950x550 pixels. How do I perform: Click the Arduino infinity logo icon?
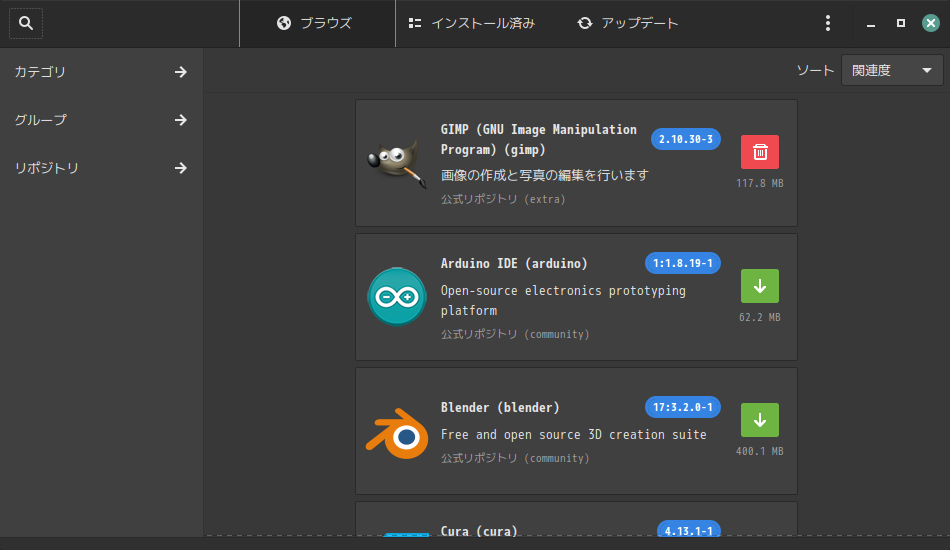(397, 297)
